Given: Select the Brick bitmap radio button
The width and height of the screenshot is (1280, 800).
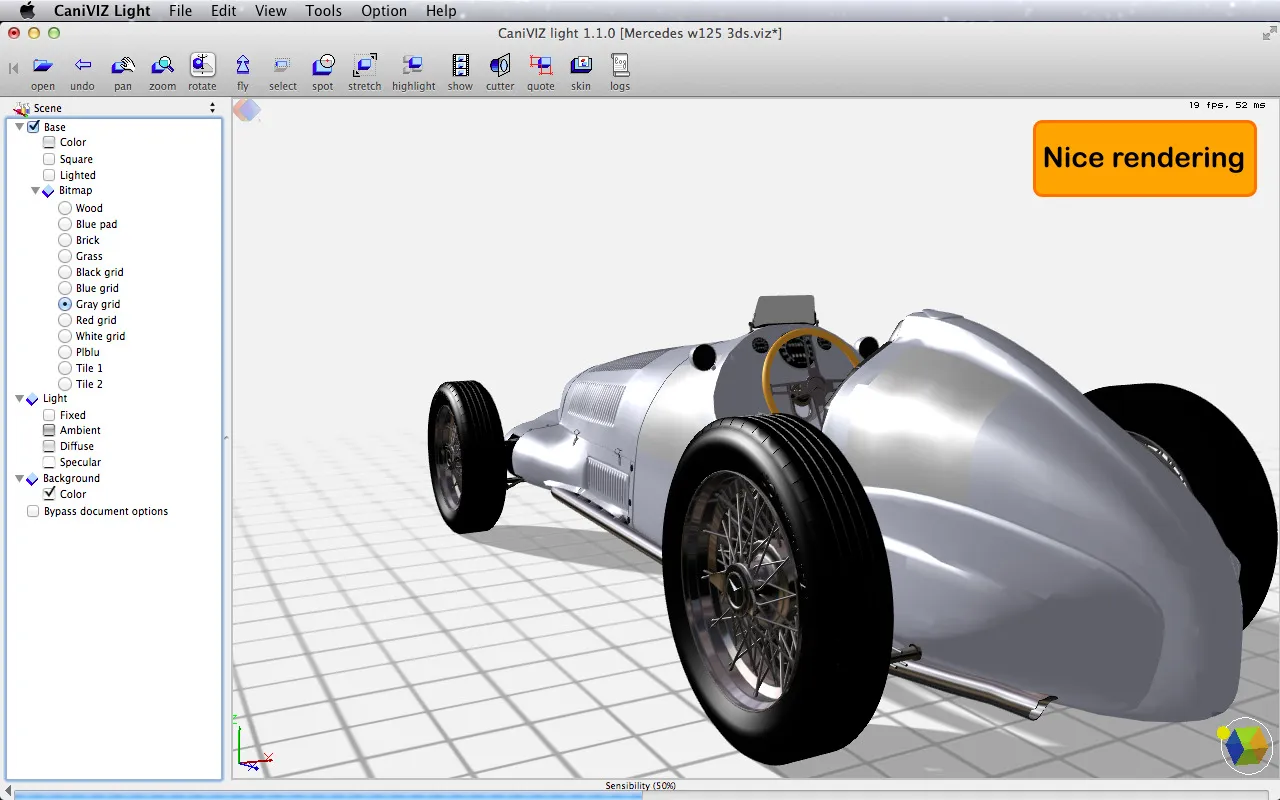Looking at the screenshot, I should click(x=65, y=240).
